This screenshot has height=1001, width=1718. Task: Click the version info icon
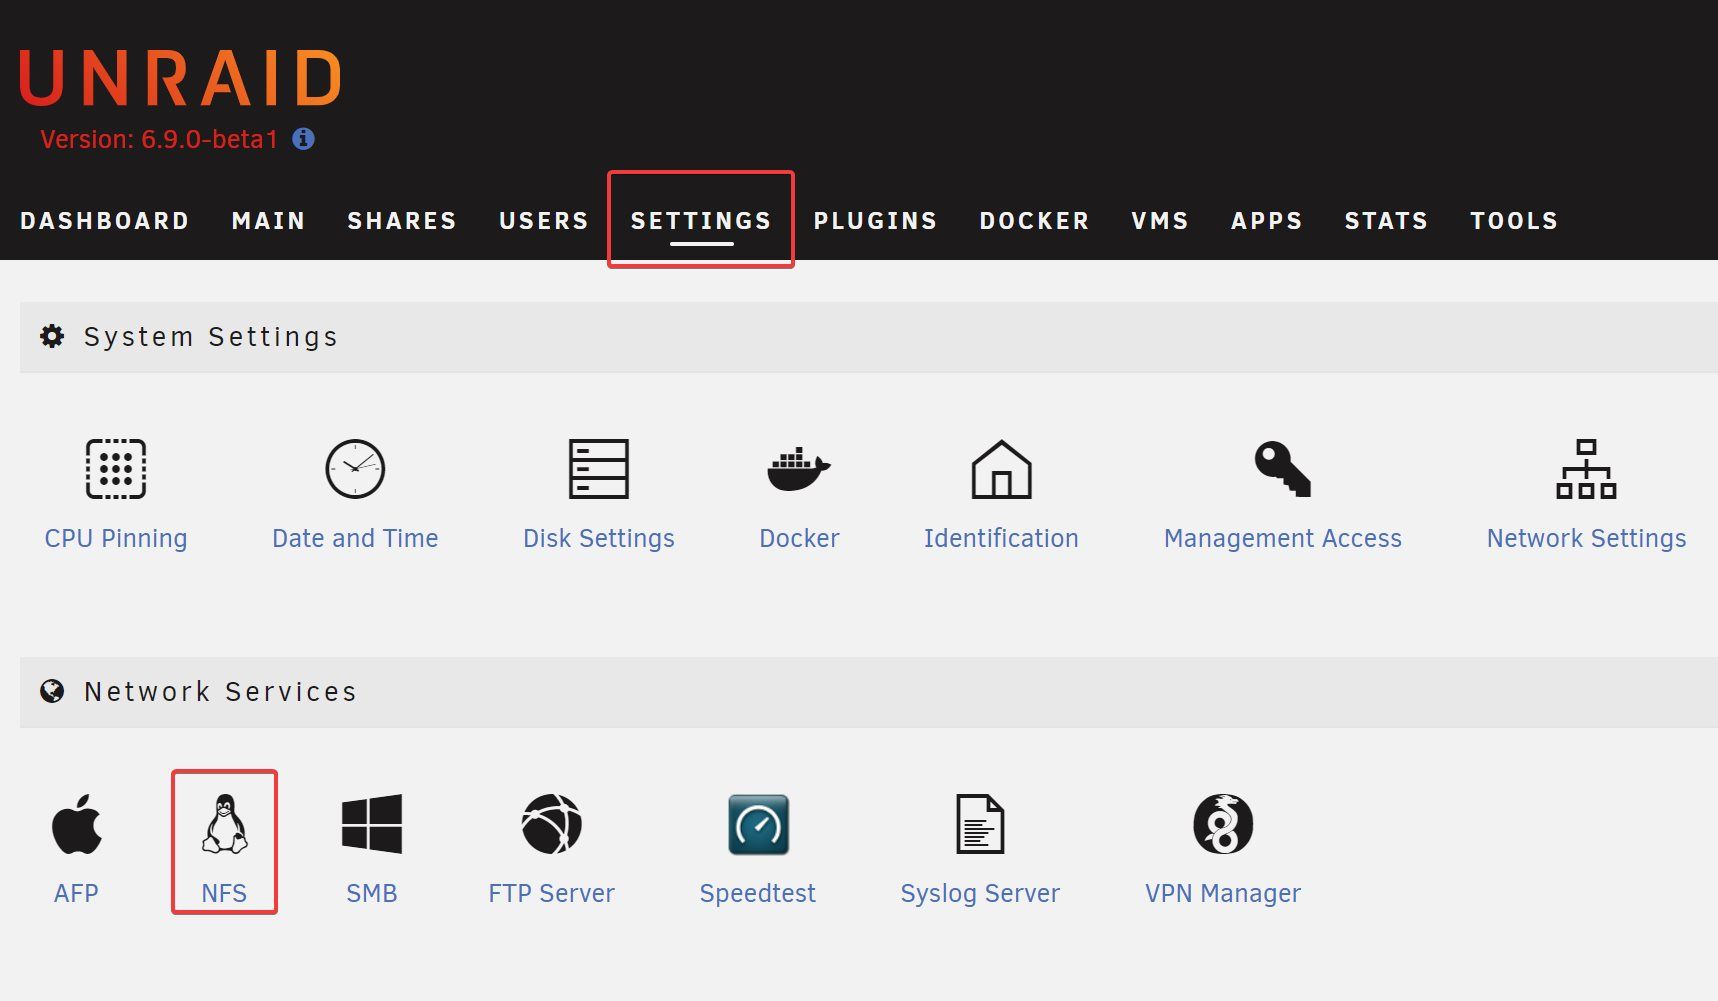click(303, 139)
